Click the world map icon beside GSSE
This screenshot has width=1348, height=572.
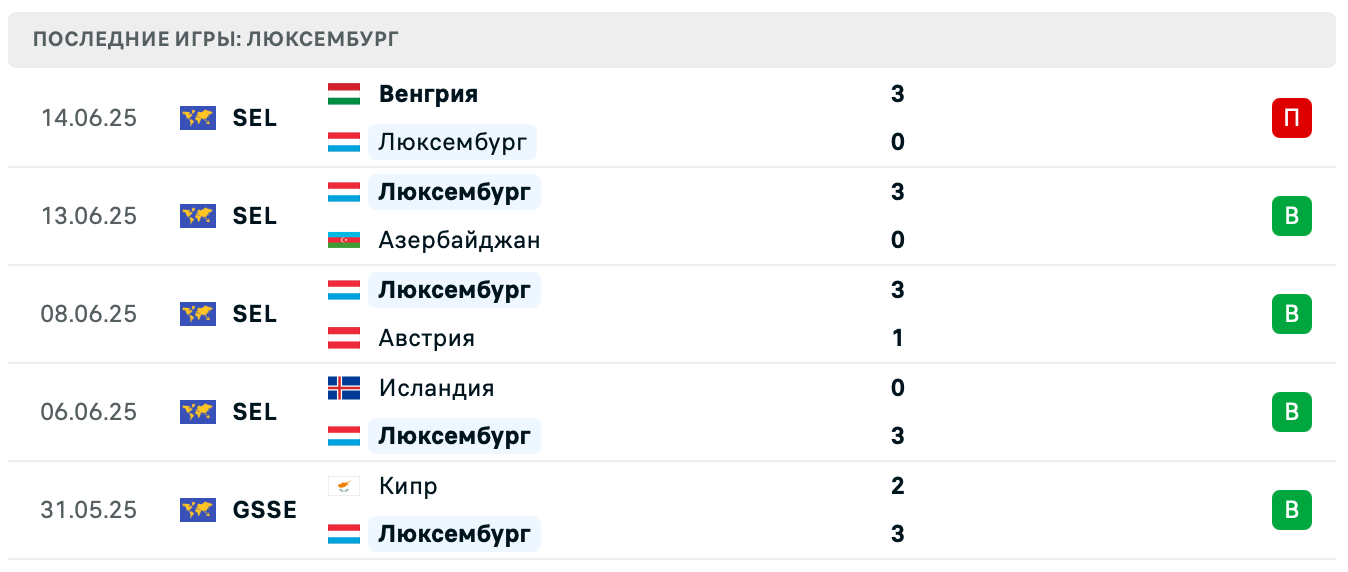coord(198,510)
